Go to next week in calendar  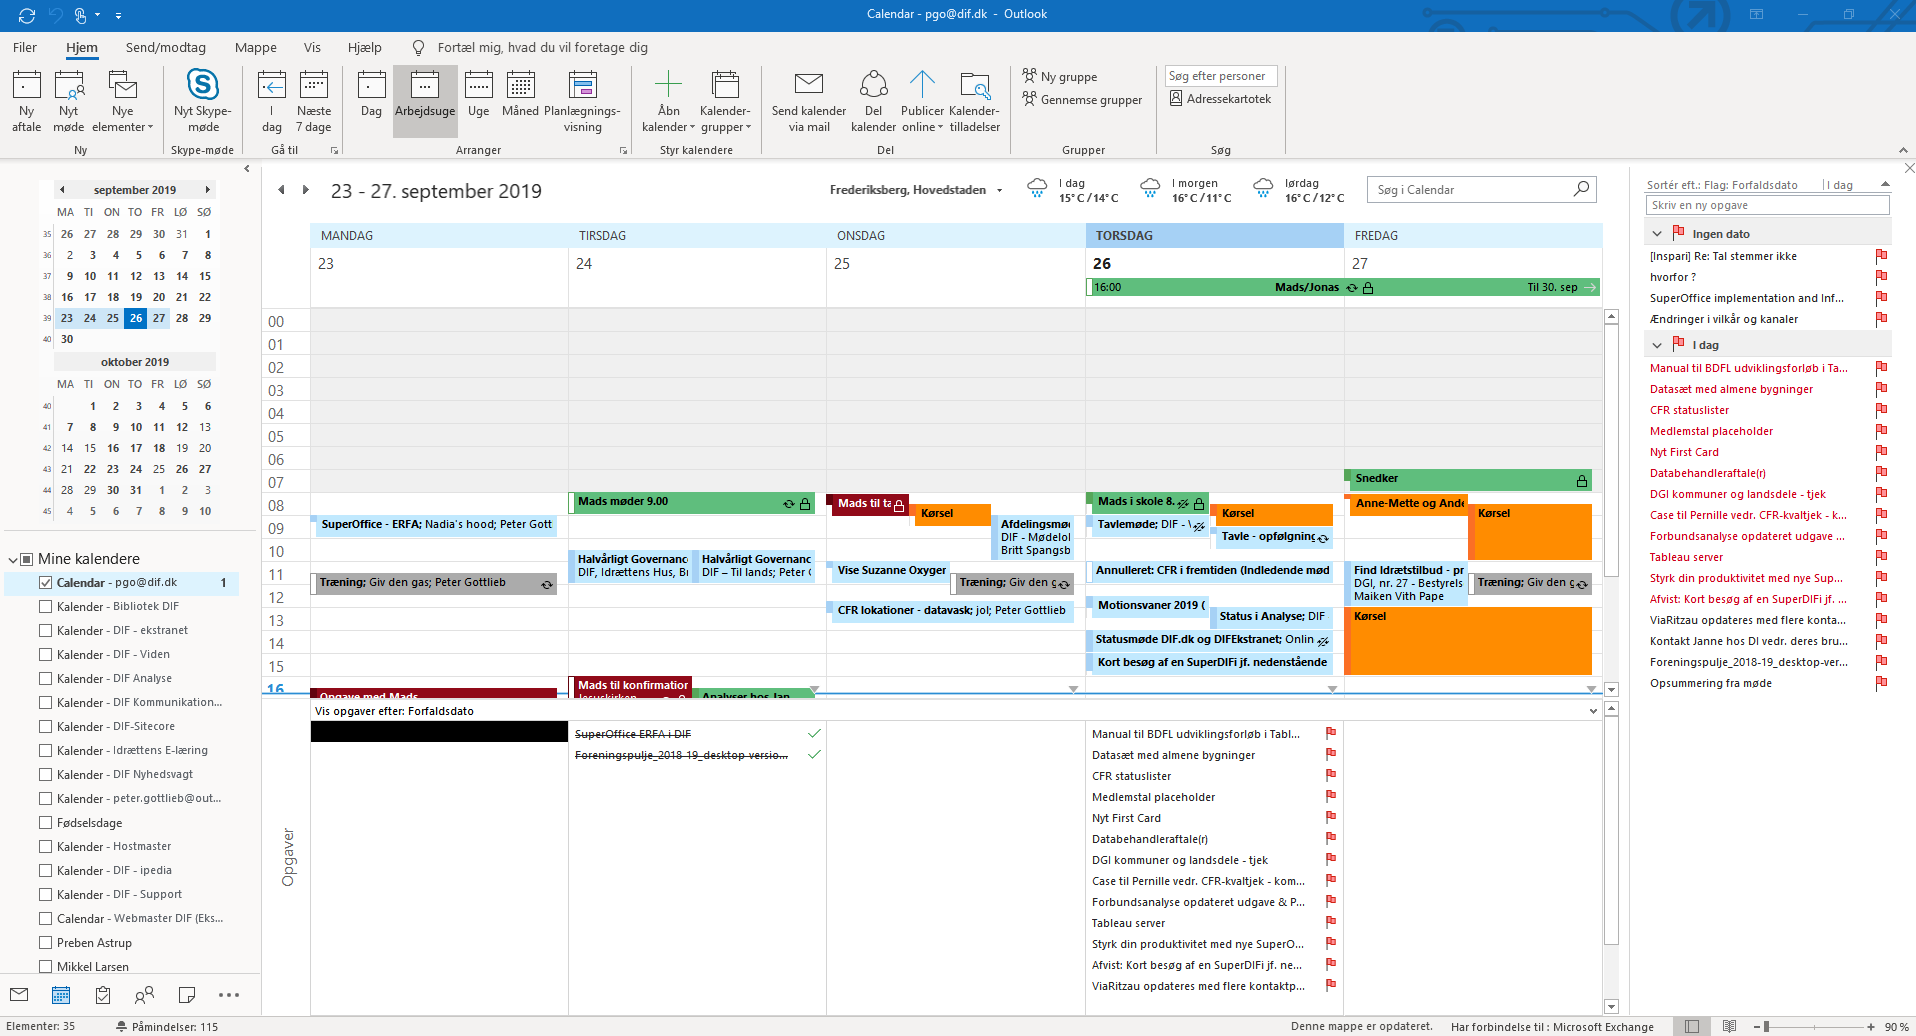pyautogui.click(x=306, y=190)
